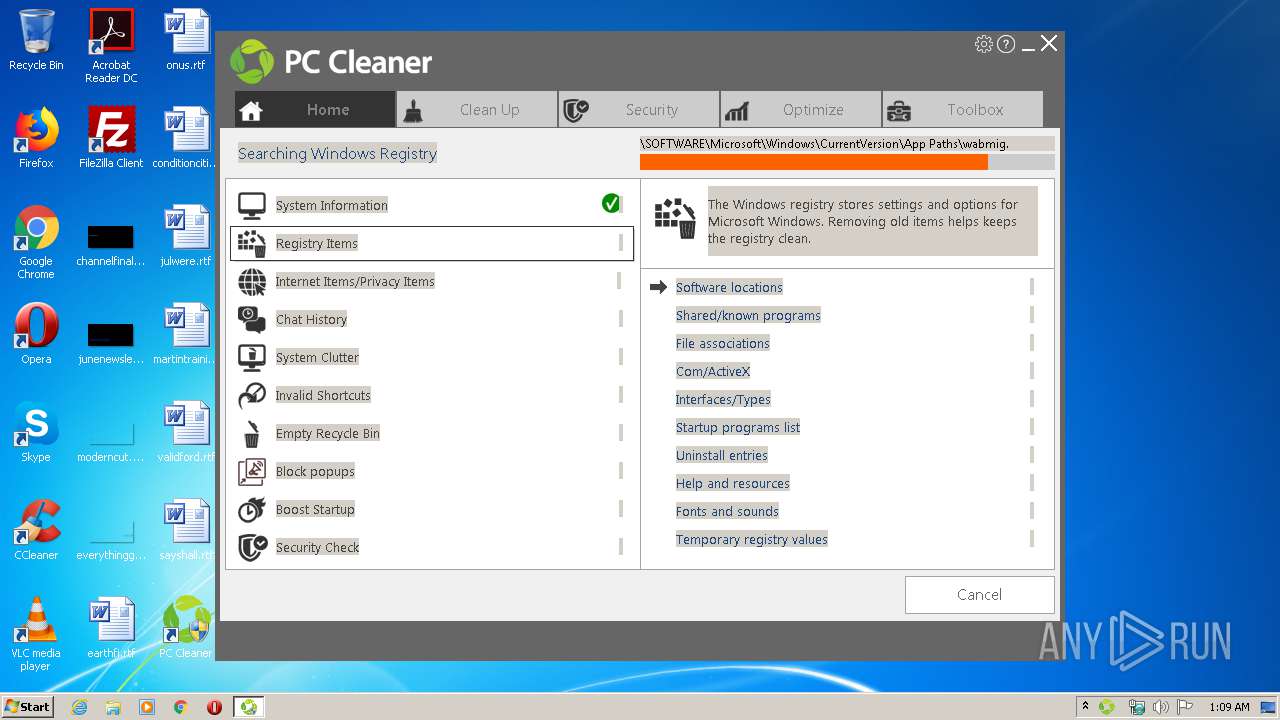Click Searching Windows Registry status text
Screen dimensions: 1280x720
point(337,154)
